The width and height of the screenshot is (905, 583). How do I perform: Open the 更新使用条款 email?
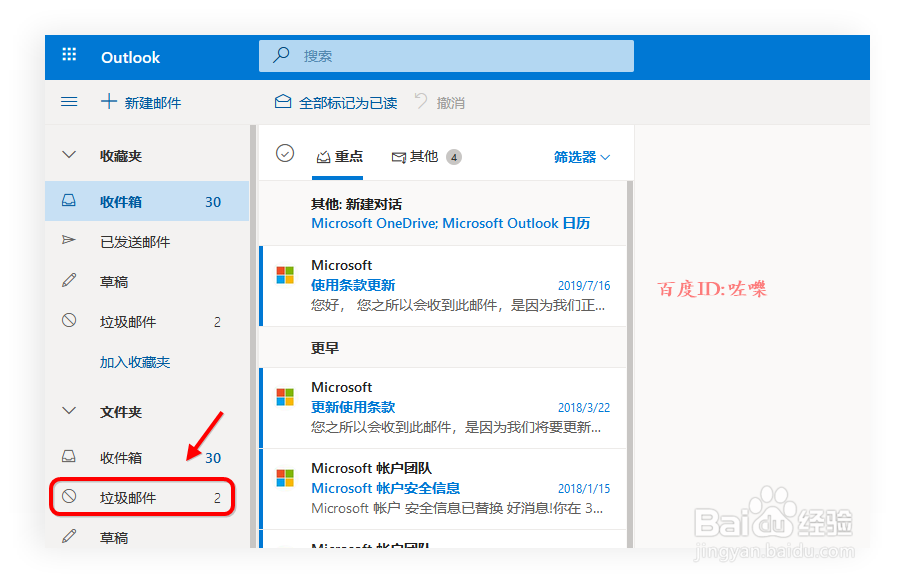click(x=443, y=408)
